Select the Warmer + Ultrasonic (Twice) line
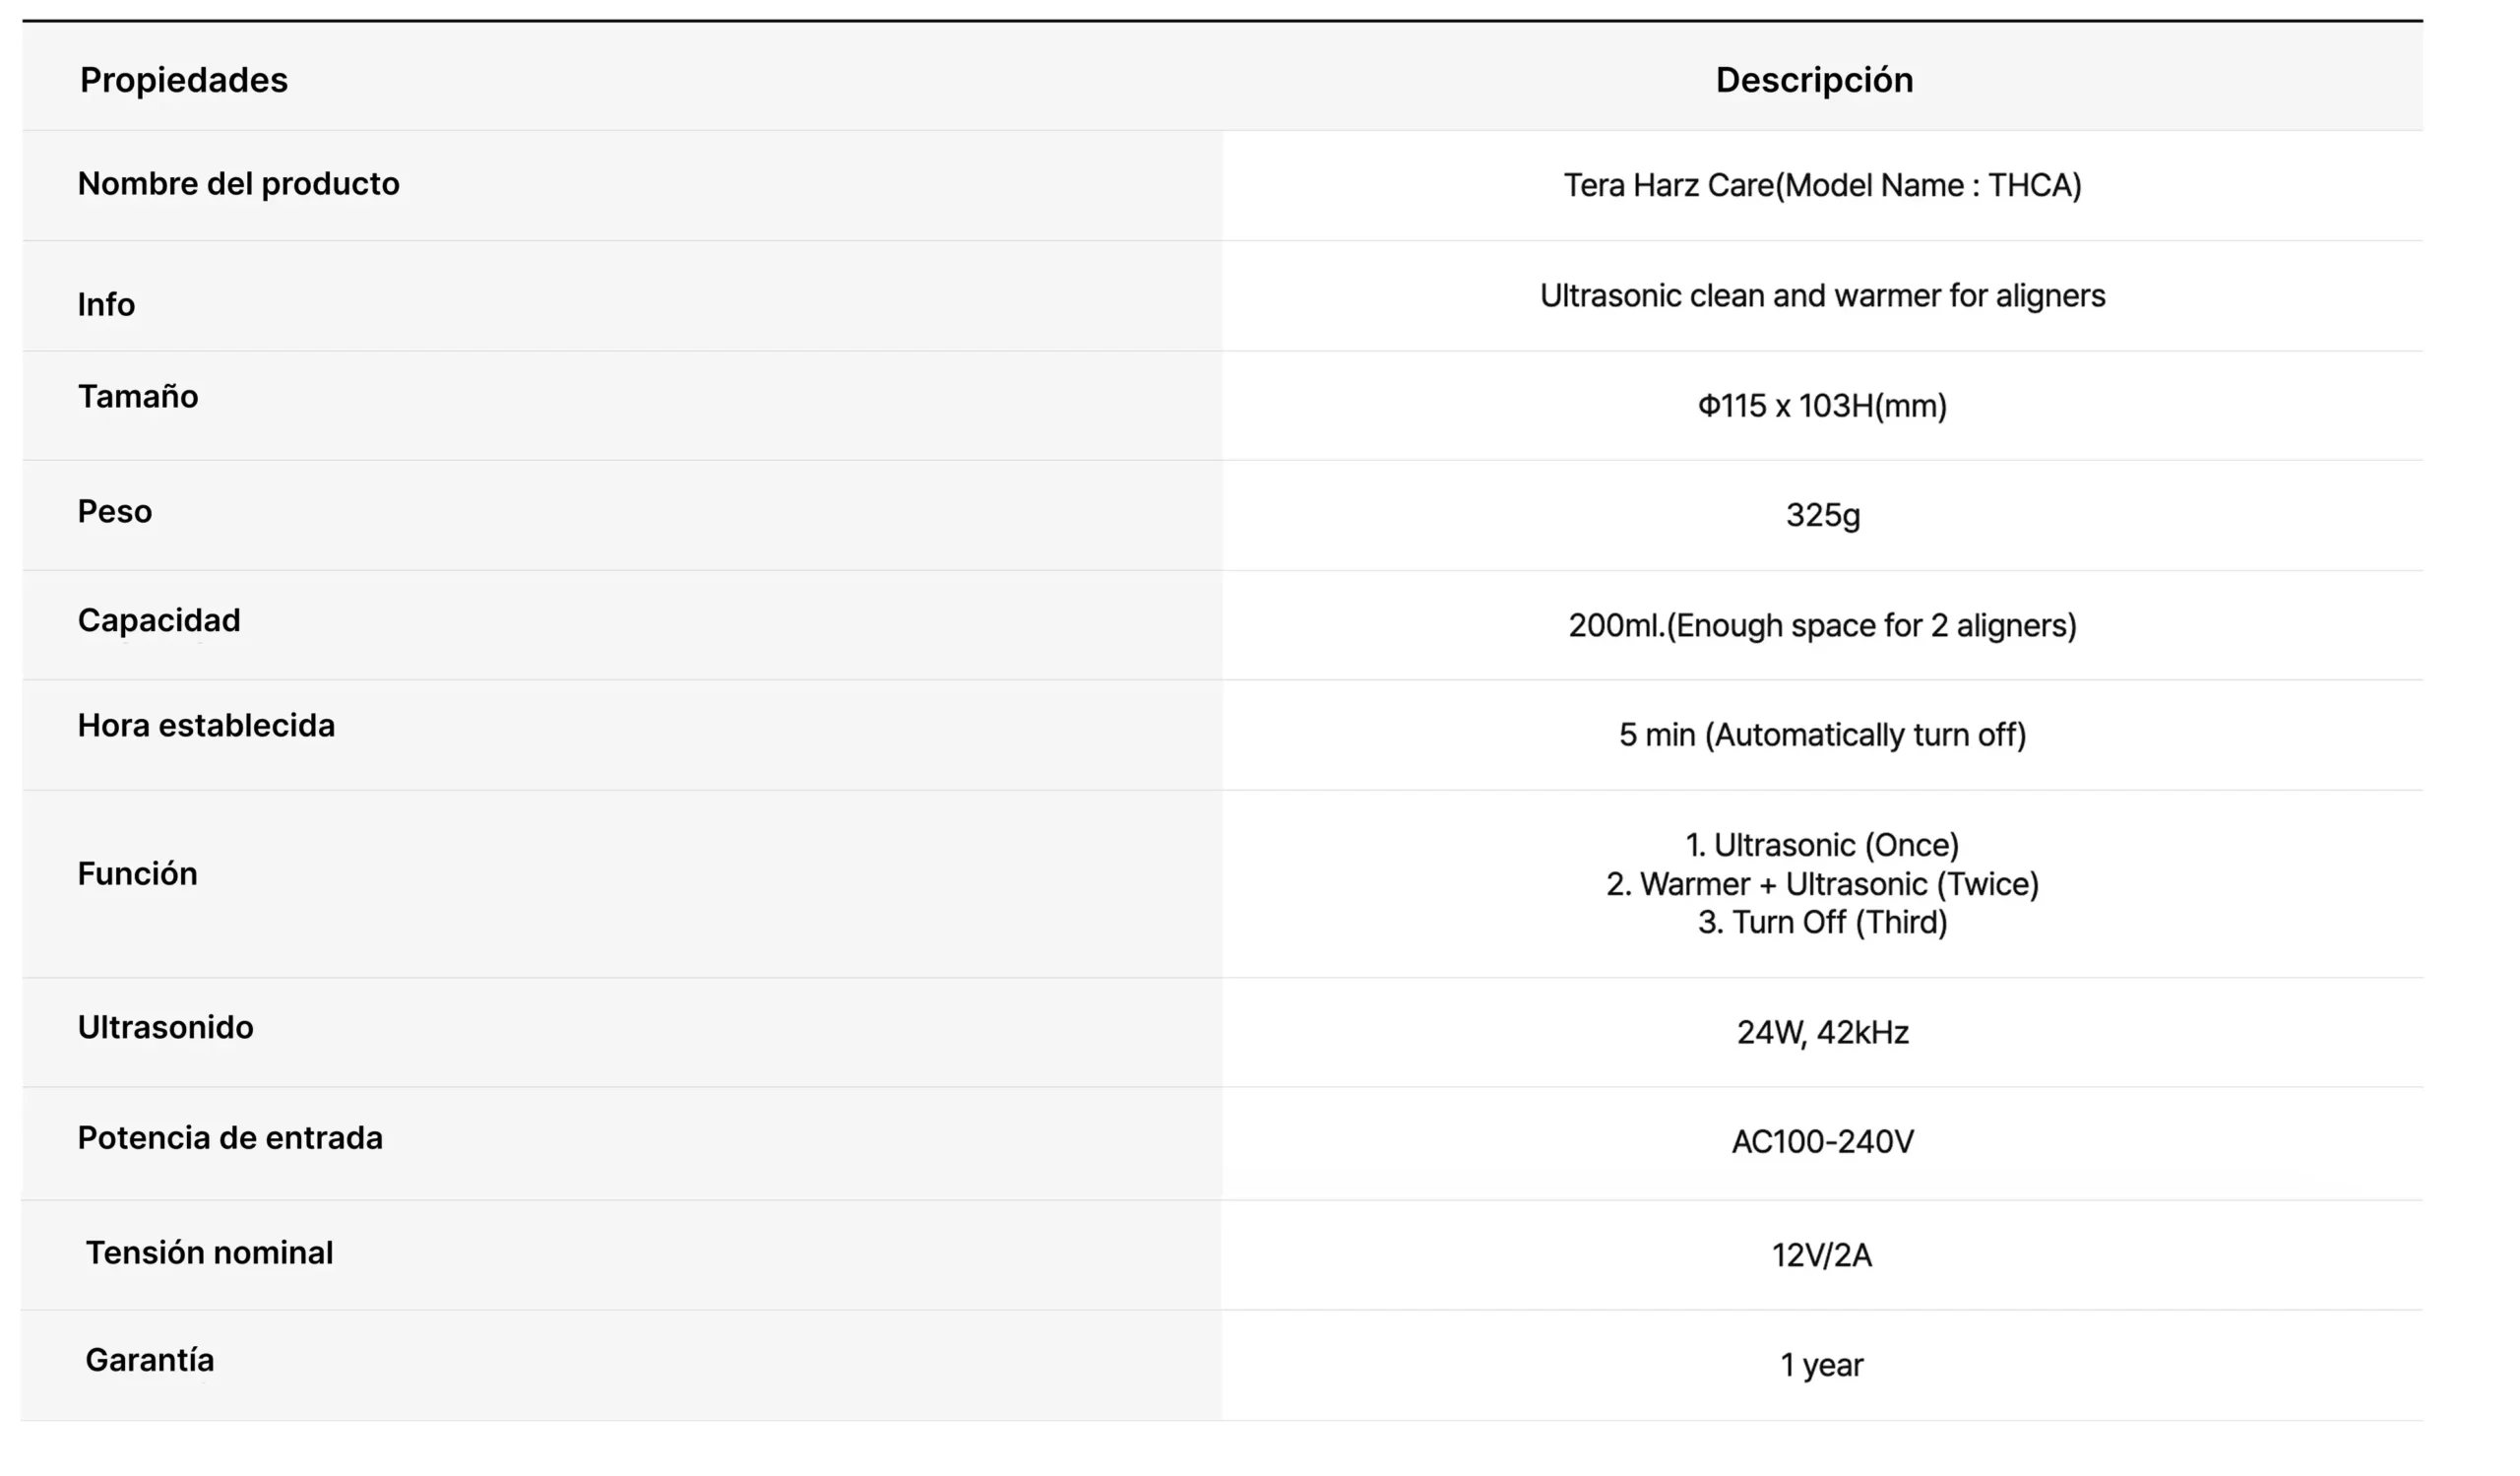Image resolution: width=2520 pixels, height=1476 pixels. [1822, 884]
